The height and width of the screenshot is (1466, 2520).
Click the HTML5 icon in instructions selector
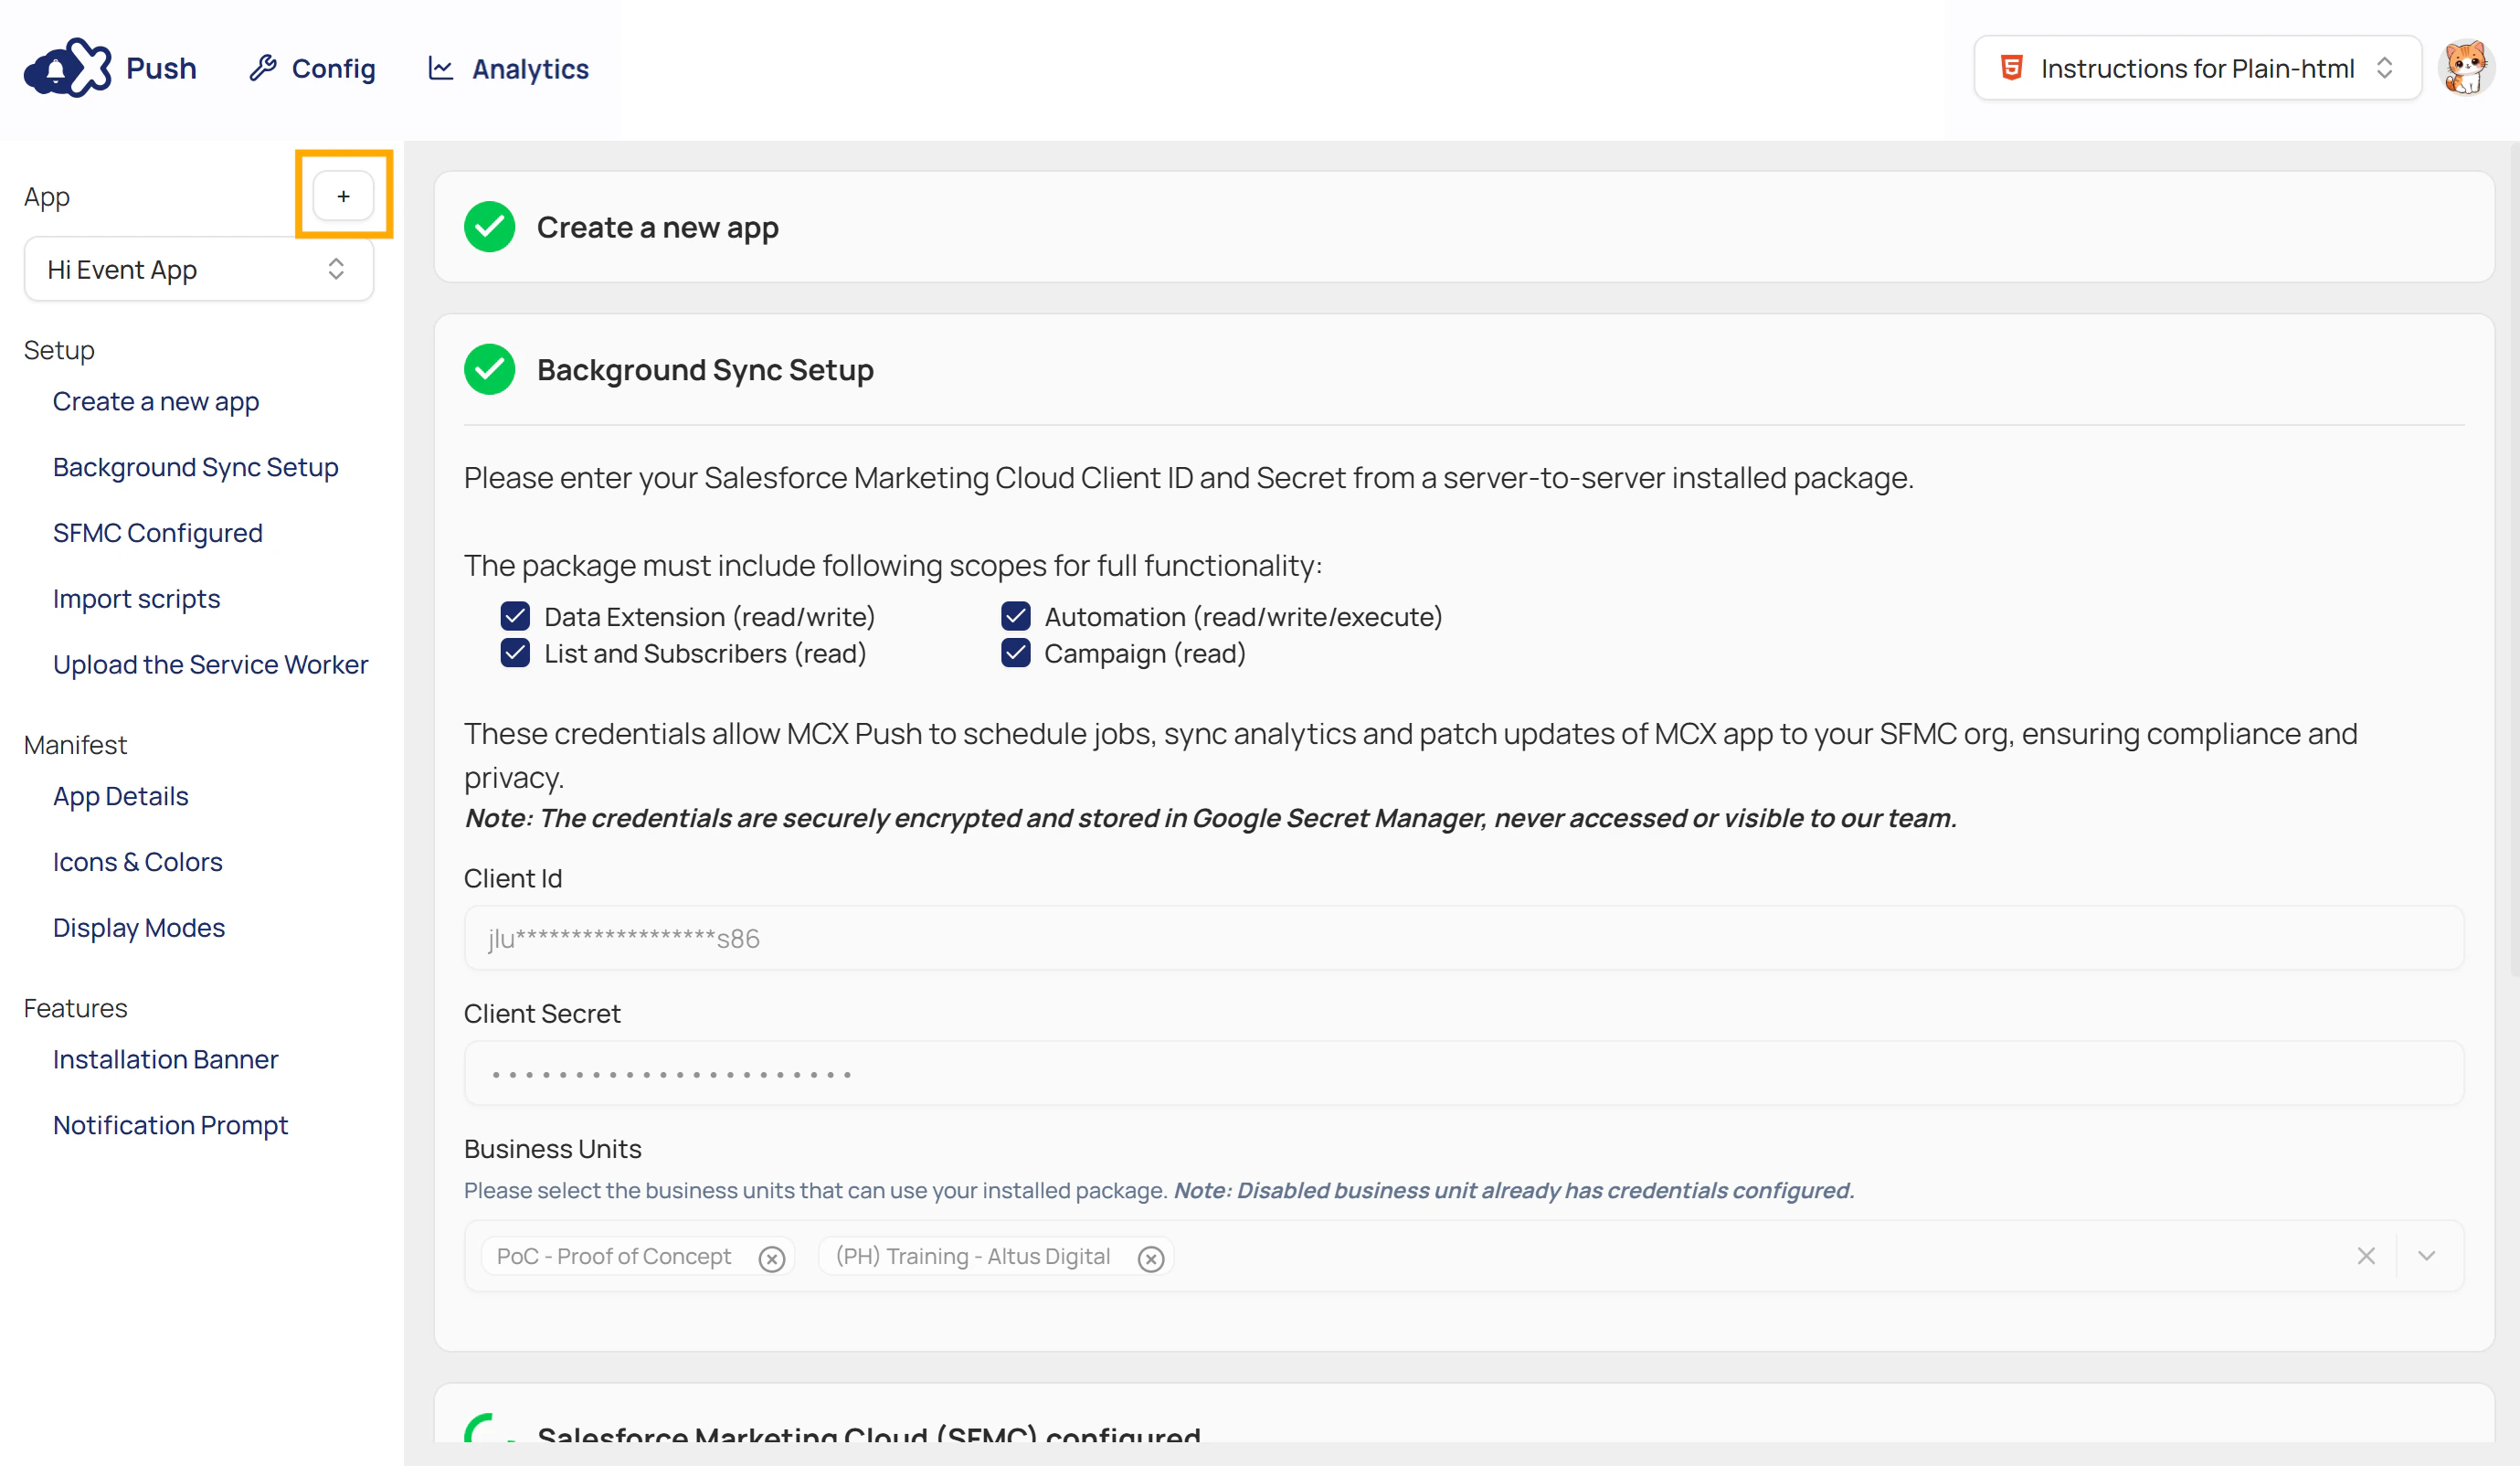pyautogui.click(x=2011, y=68)
